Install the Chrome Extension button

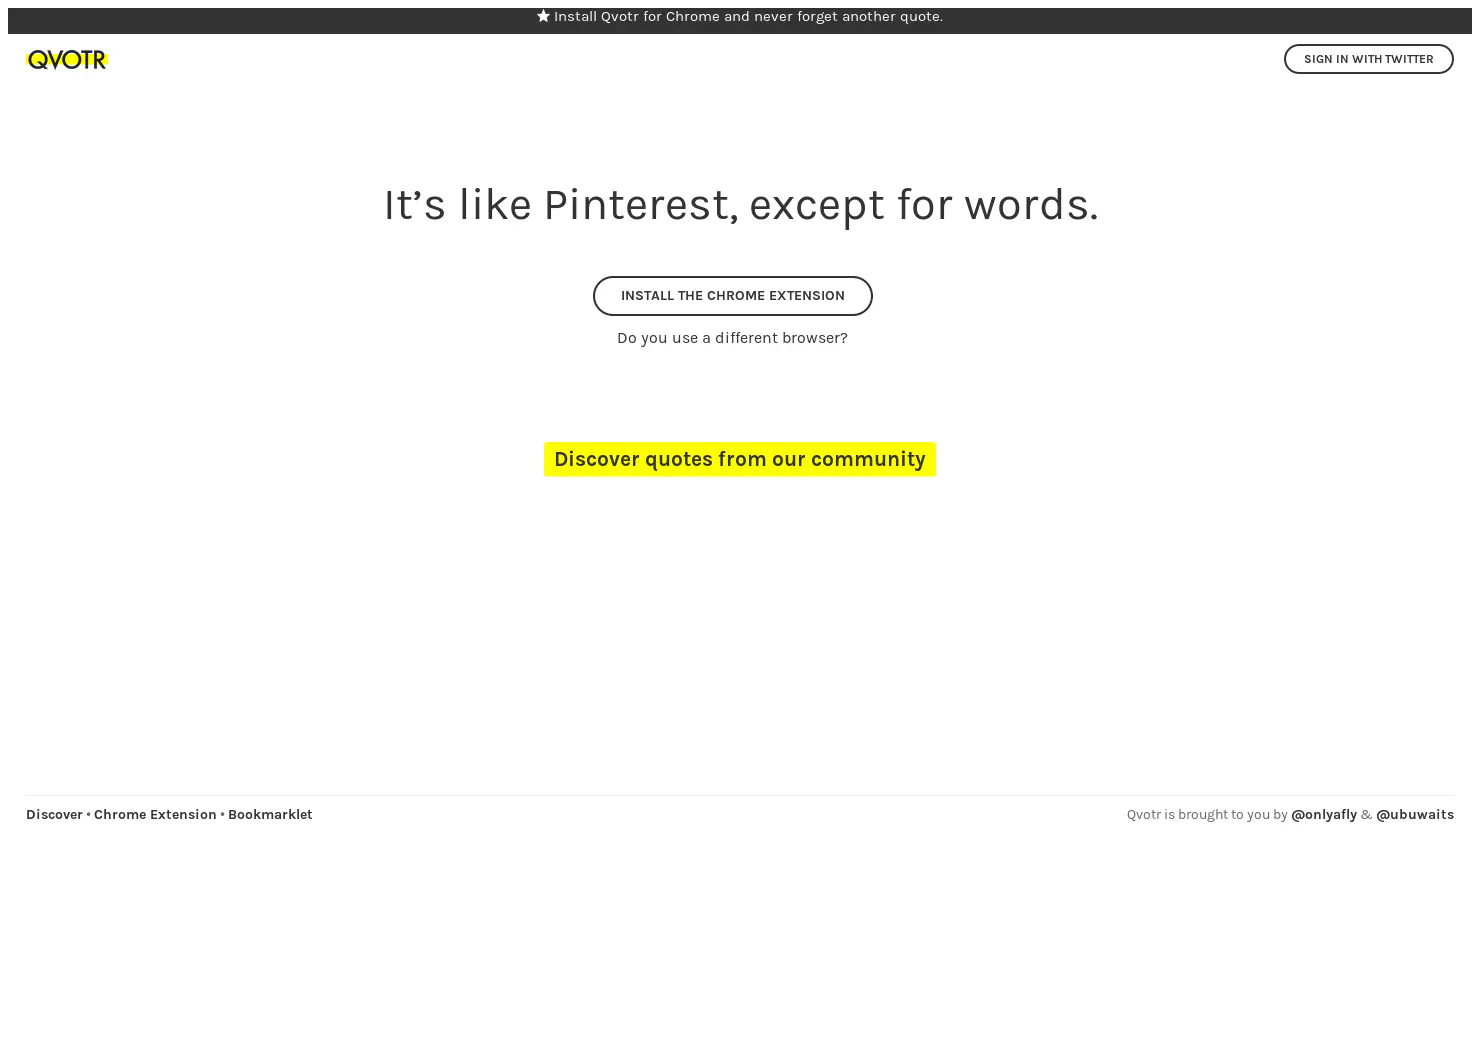(732, 296)
